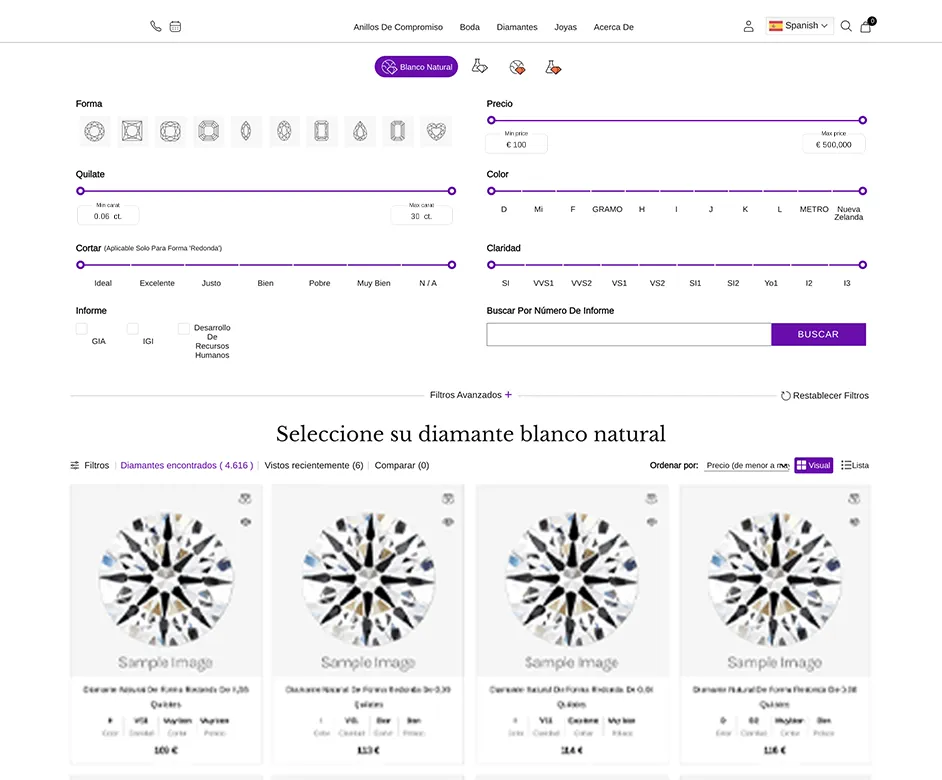This screenshot has height=780, width=942.
Task: Switch to lab-grown fancy color diamonds category
Action: tap(552, 65)
